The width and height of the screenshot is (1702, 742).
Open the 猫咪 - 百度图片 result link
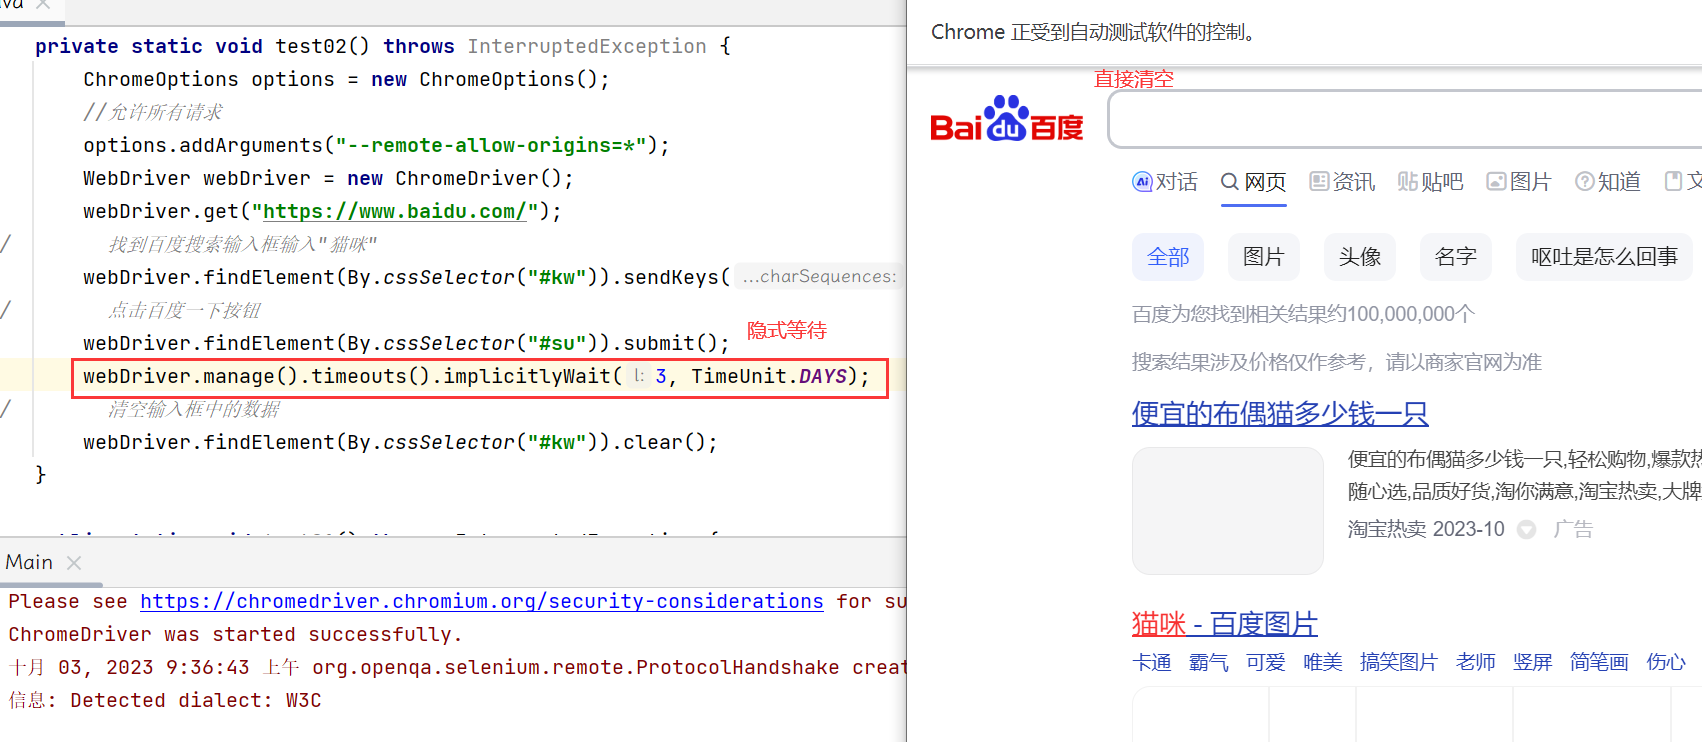pos(1225,624)
